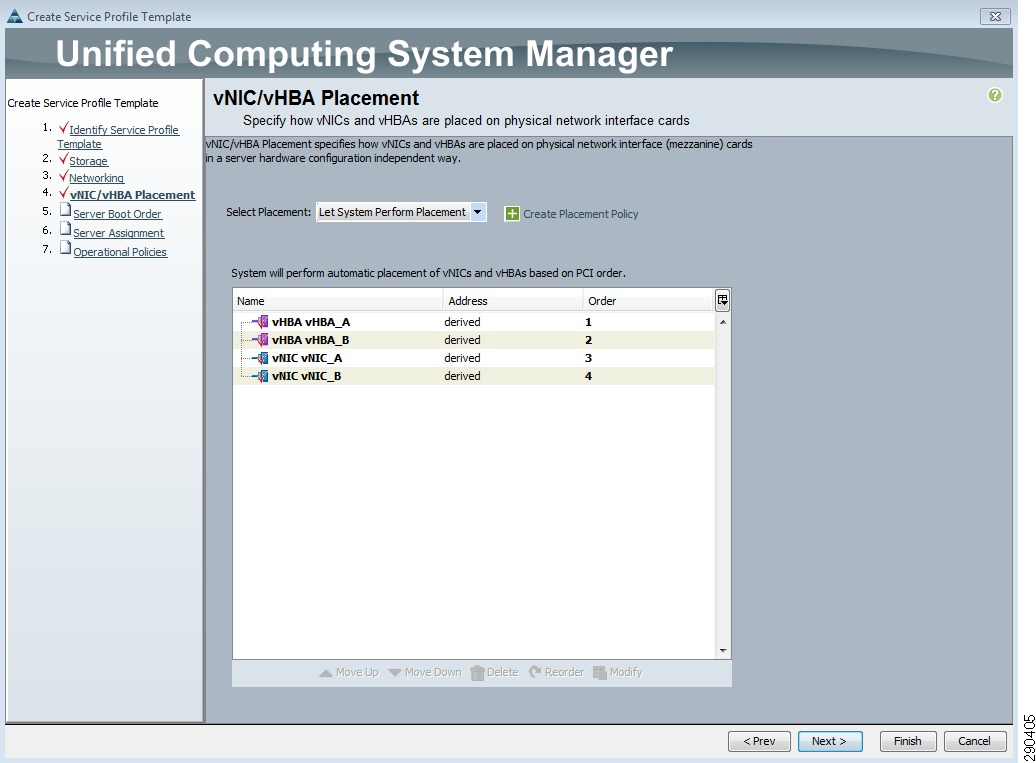The image size is (1036, 763).
Task: Jump to Operational Policies step
Action: tap(120, 252)
